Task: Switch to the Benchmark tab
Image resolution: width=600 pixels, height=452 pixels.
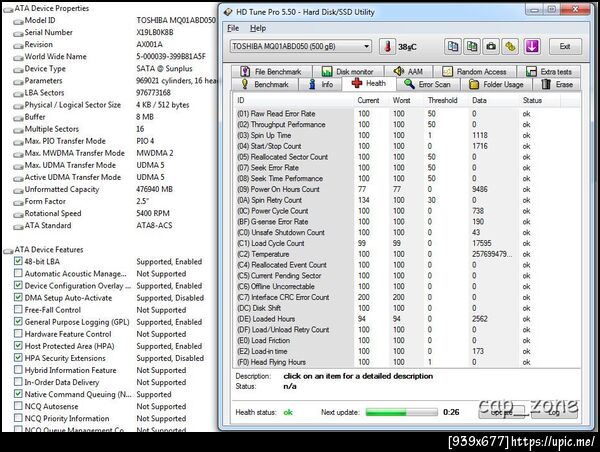Action: (x=265, y=84)
